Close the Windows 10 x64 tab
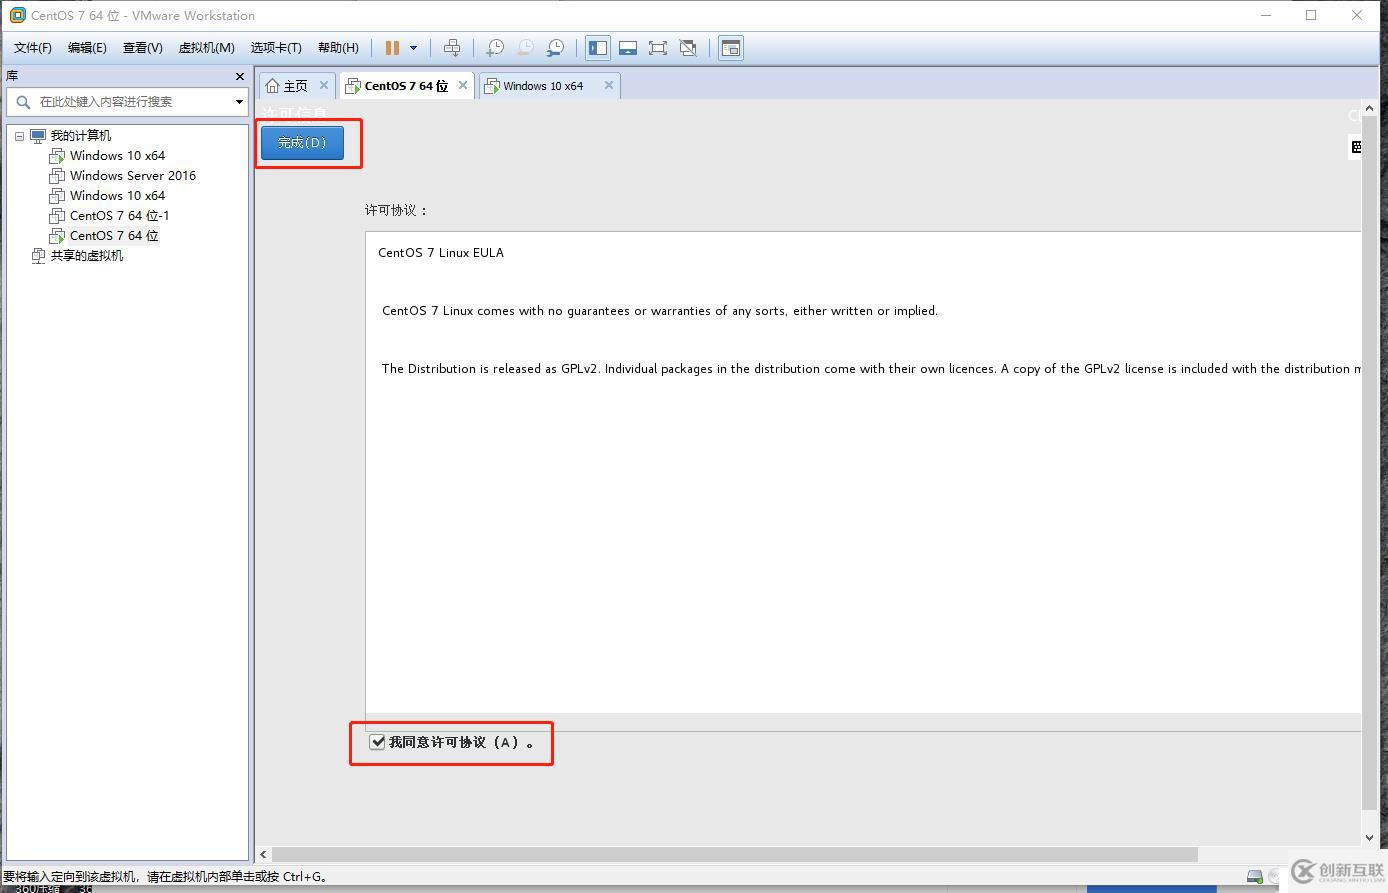Screen dimensions: 1388x893 pyautogui.click(x=608, y=85)
